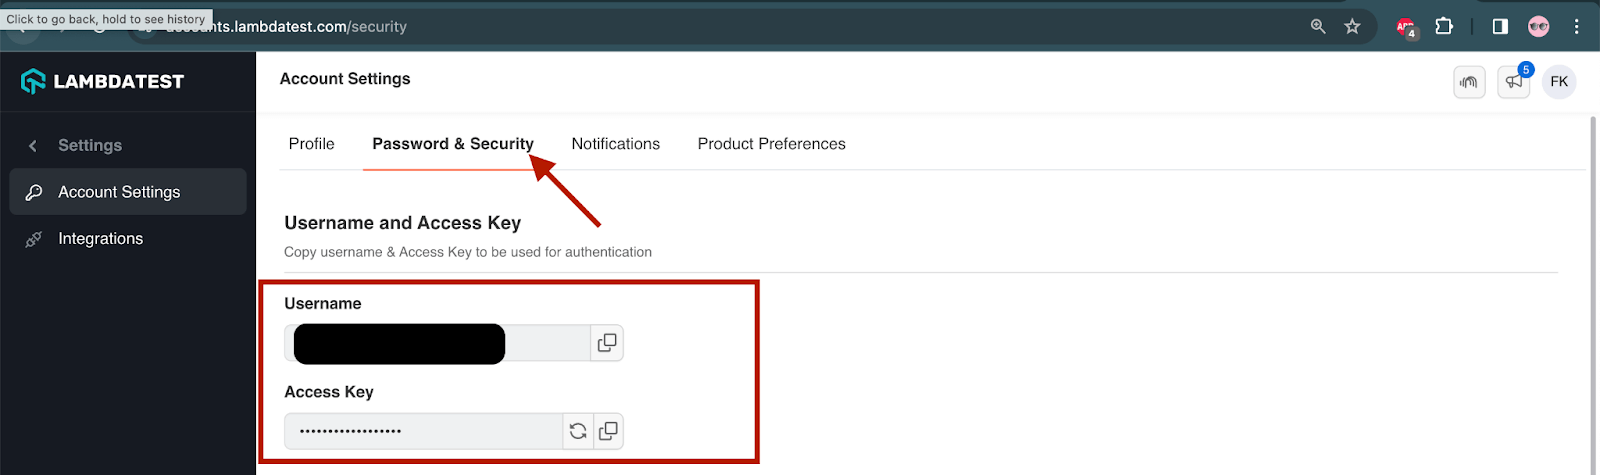
Task: Copy the Access Key value
Action: tap(608, 431)
